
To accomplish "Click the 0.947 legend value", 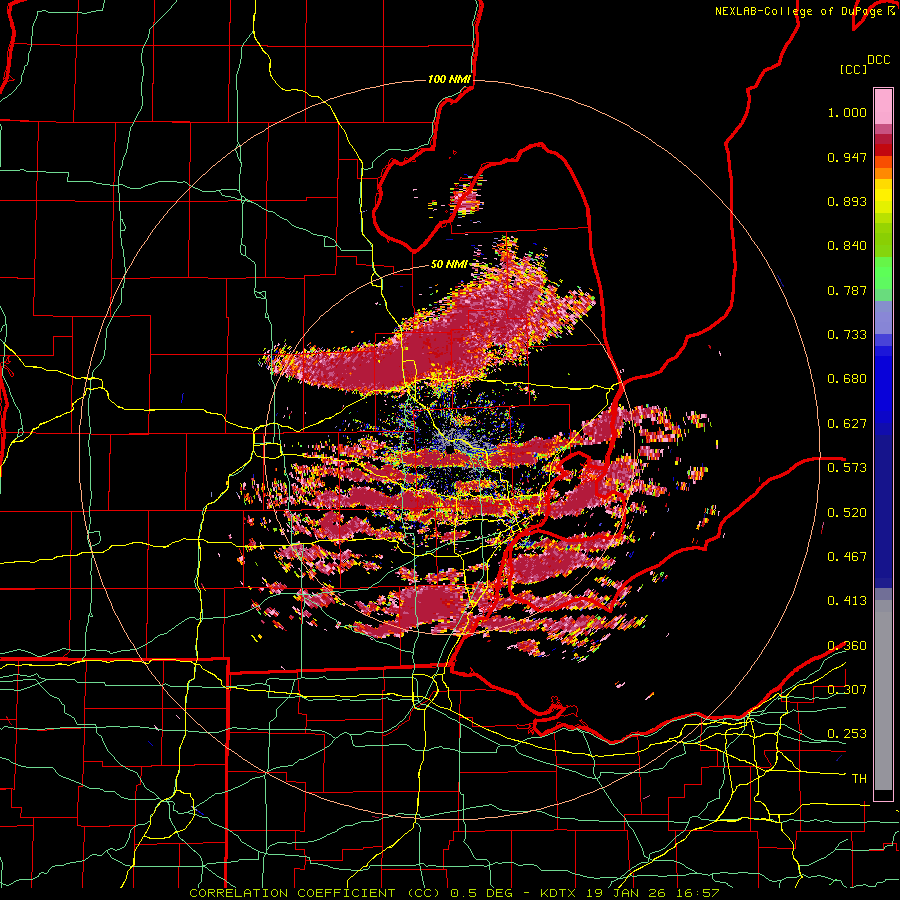I will point(847,157).
